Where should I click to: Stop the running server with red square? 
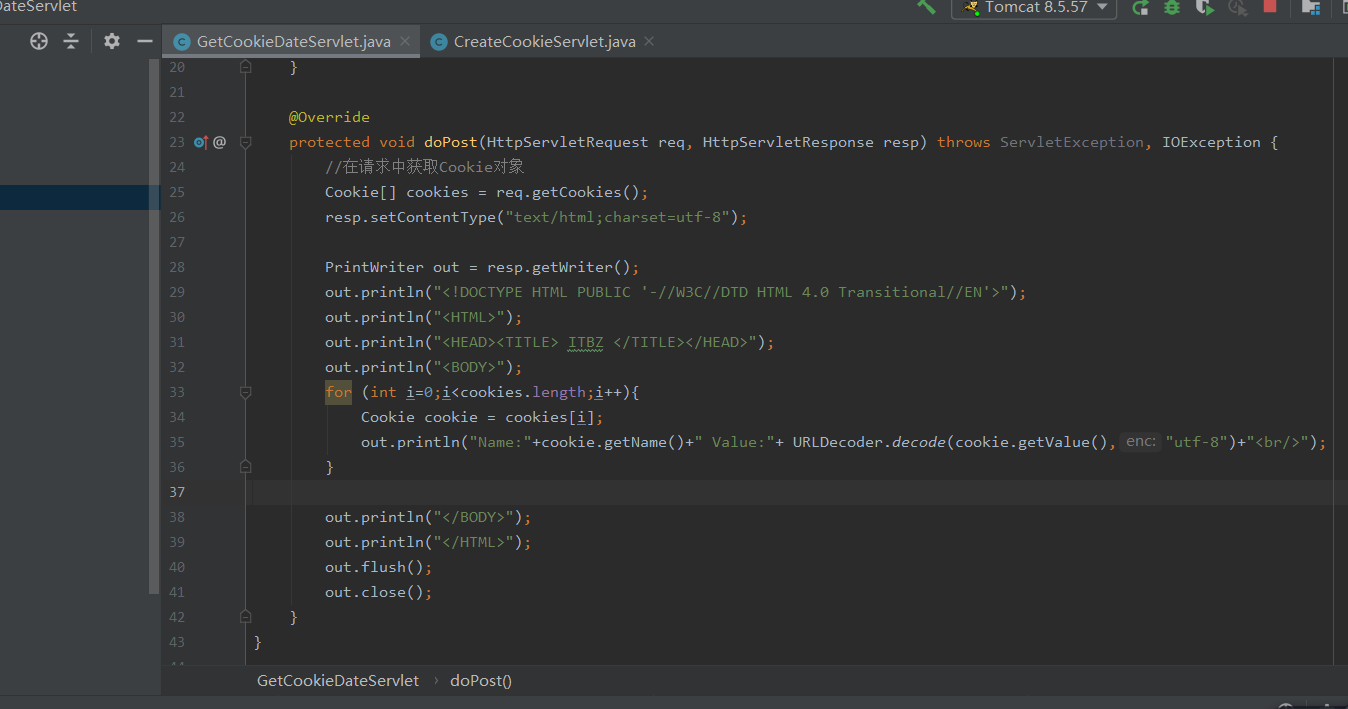pyautogui.click(x=1270, y=6)
